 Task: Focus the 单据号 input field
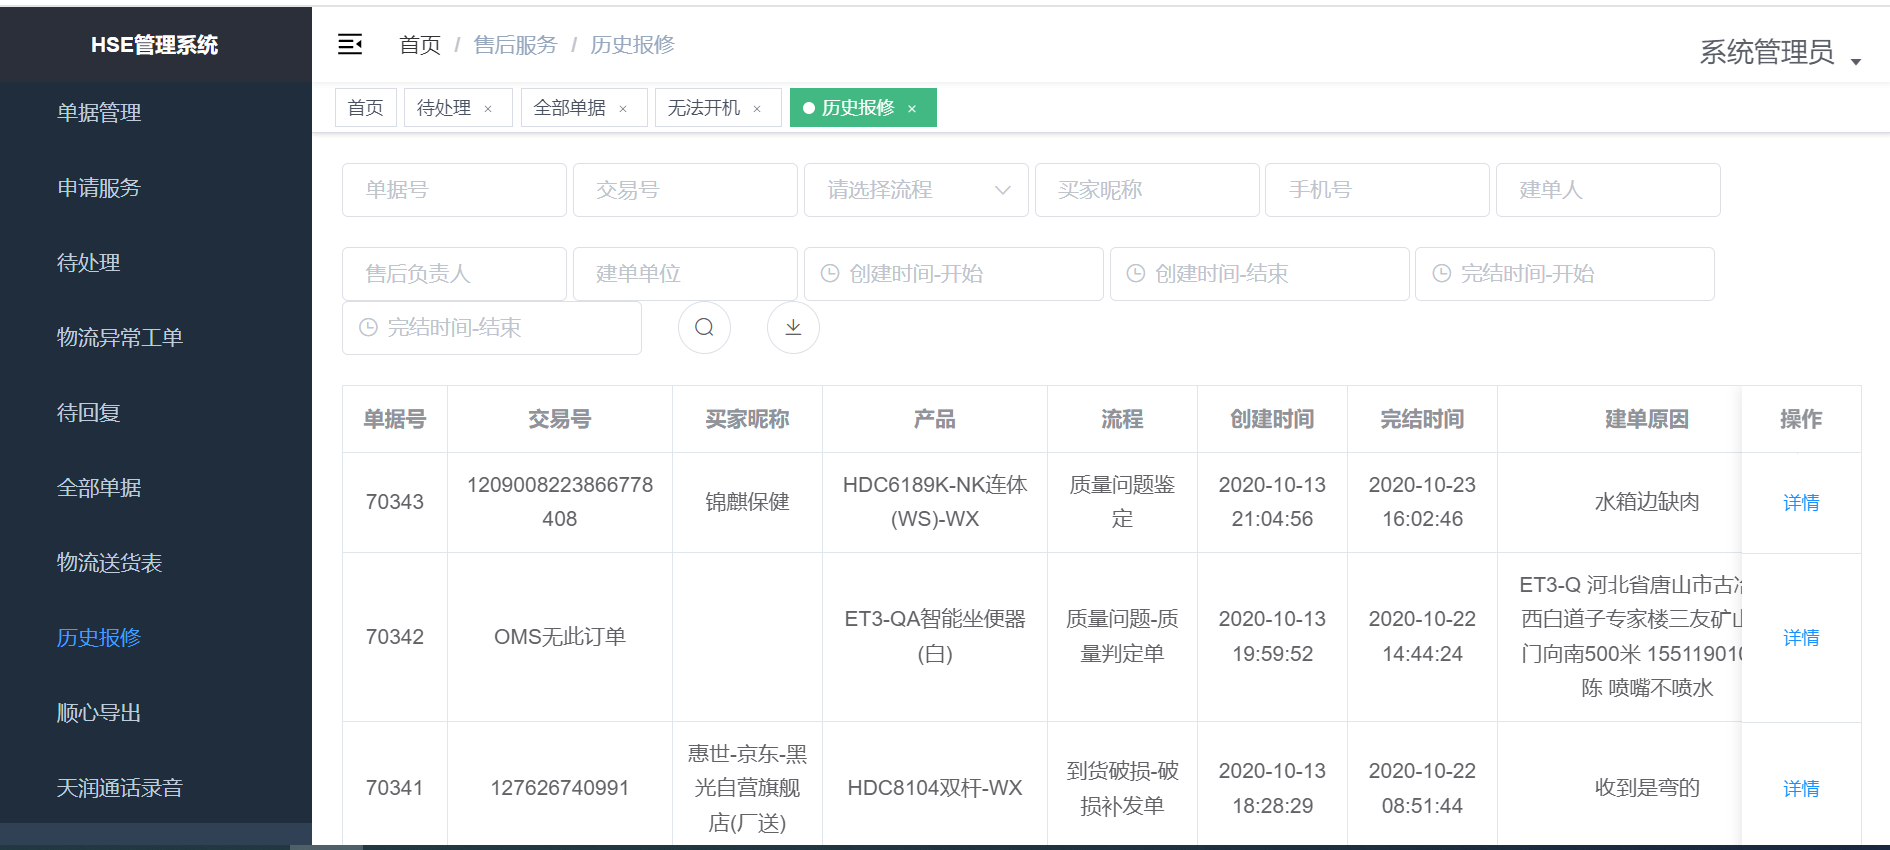(454, 190)
